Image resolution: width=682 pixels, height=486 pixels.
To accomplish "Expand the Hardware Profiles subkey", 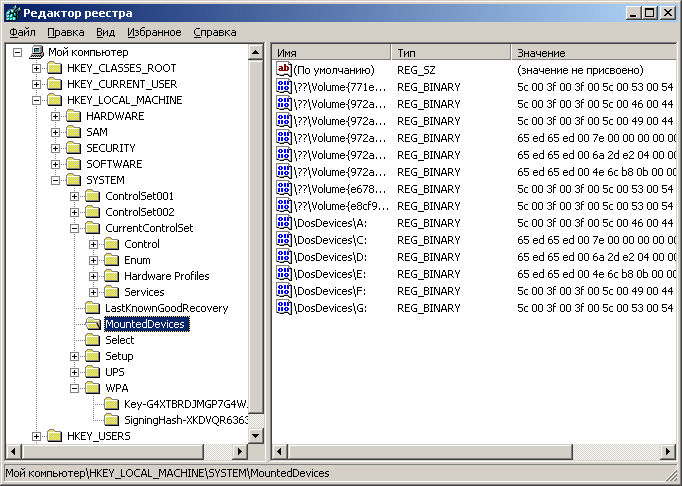I will coord(94,276).
